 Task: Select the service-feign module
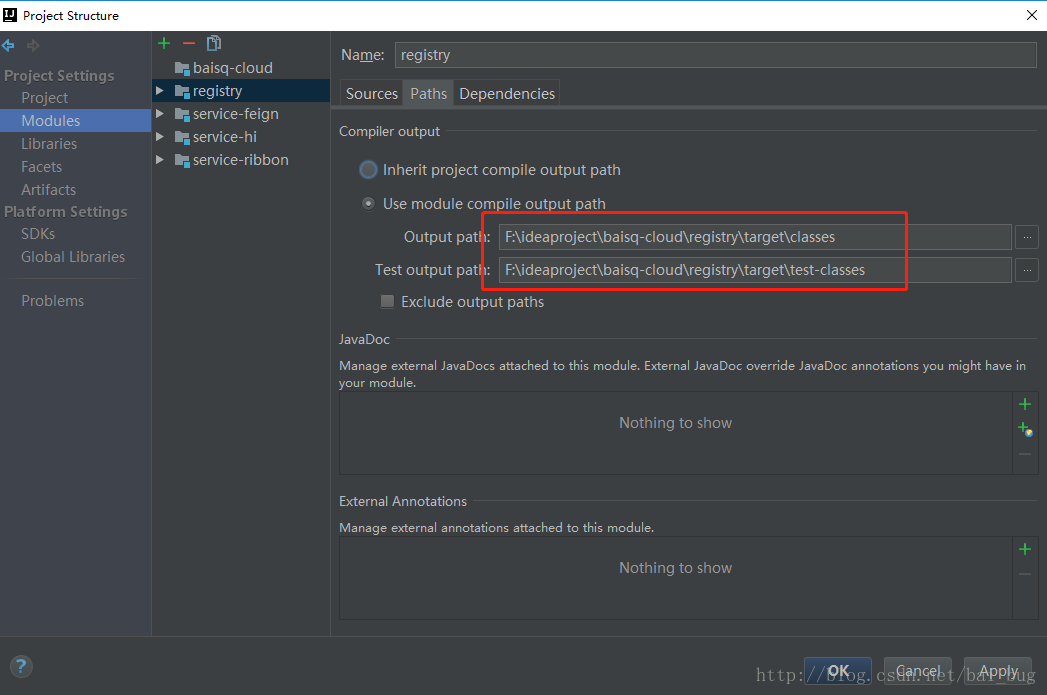pyautogui.click(x=236, y=114)
